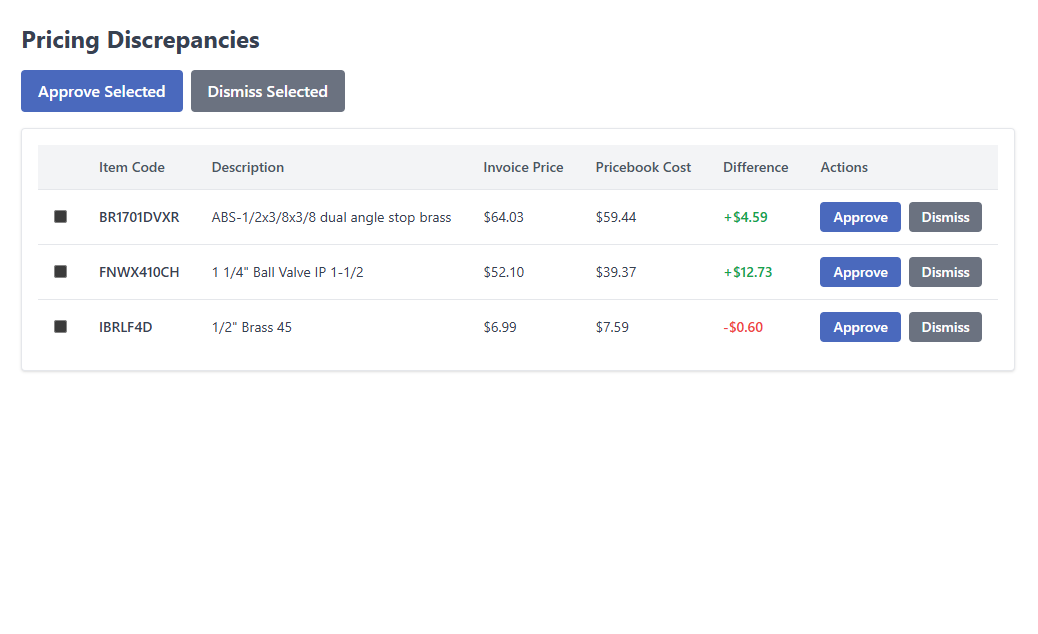Click the Pricebook Cost column header
Viewport: 1038px width, 634px height.
pyautogui.click(x=643, y=167)
